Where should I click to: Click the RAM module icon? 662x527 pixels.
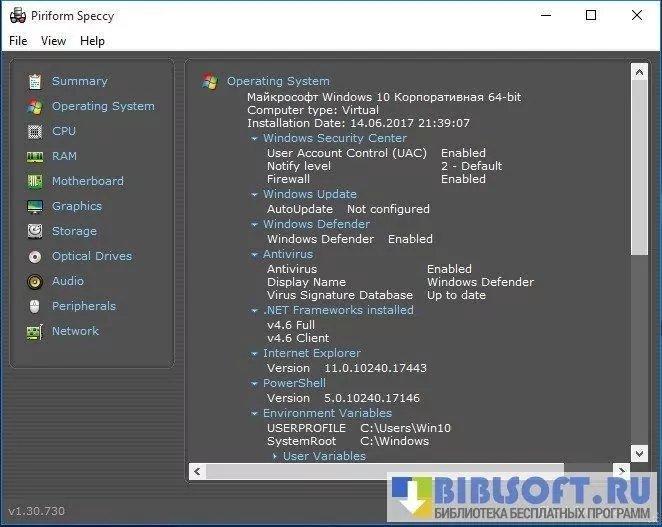(x=35, y=156)
